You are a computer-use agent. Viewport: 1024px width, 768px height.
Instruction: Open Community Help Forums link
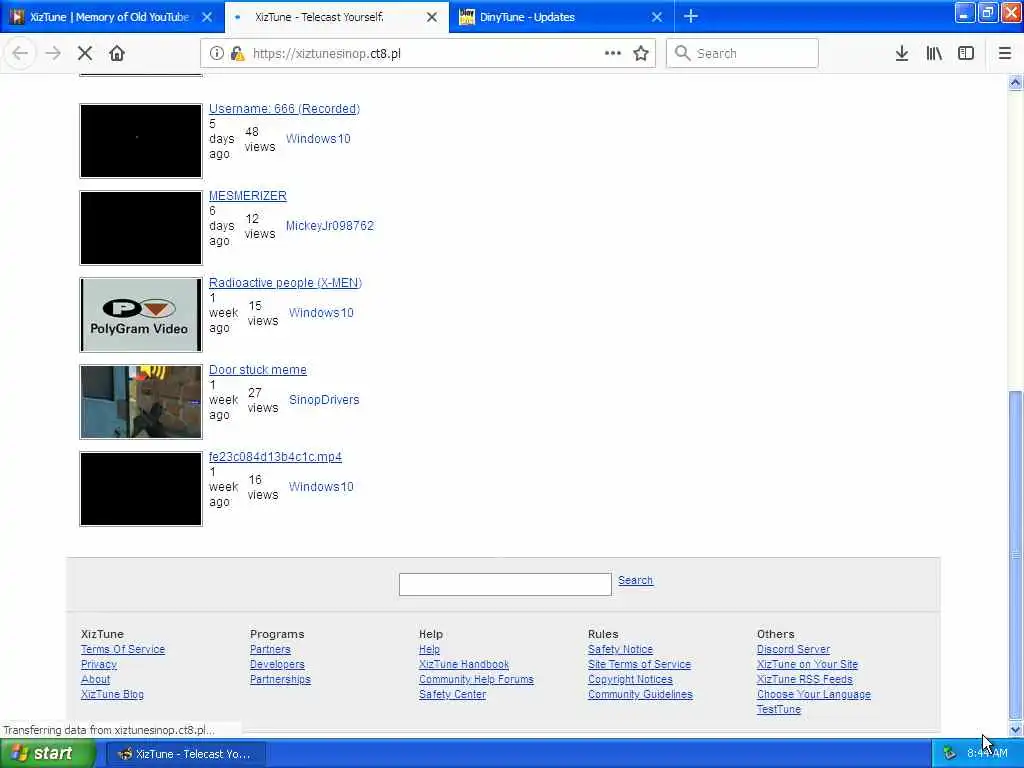(x=476, y=679)
